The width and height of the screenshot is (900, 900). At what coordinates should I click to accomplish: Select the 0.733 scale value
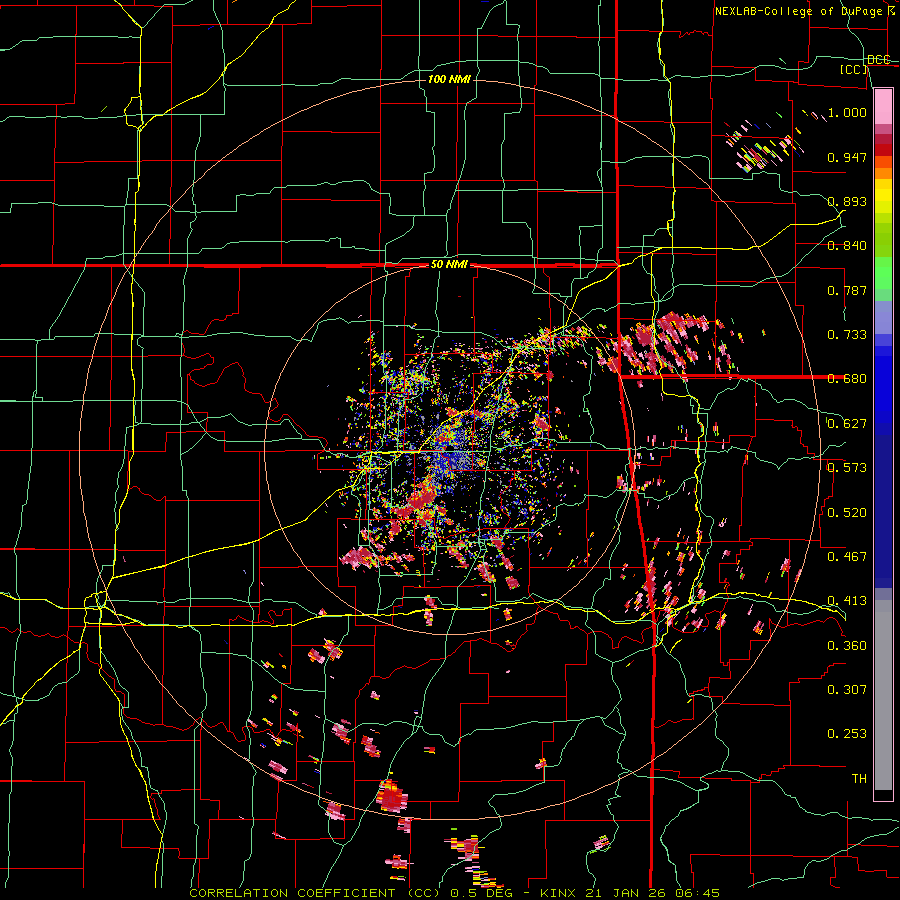point(847,335)
